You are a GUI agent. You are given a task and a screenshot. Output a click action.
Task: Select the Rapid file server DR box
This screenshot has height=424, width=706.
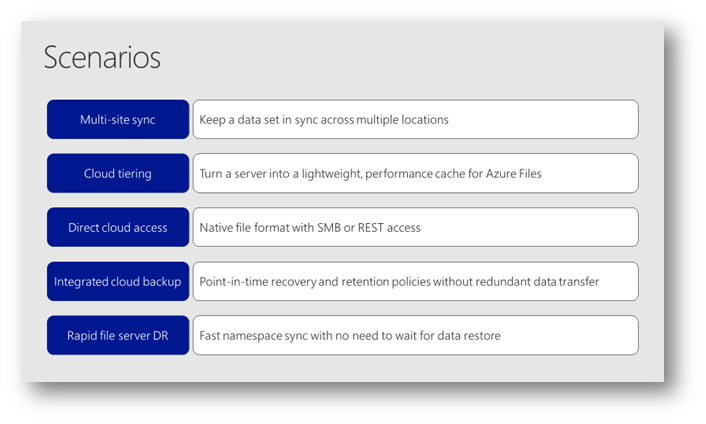click(118, 335)
